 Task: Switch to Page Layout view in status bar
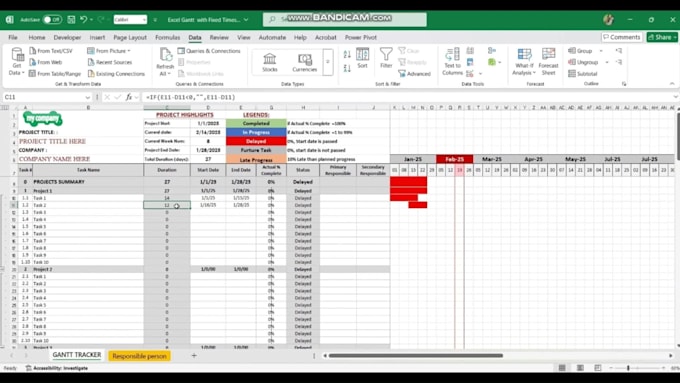[x=580, y=368]
